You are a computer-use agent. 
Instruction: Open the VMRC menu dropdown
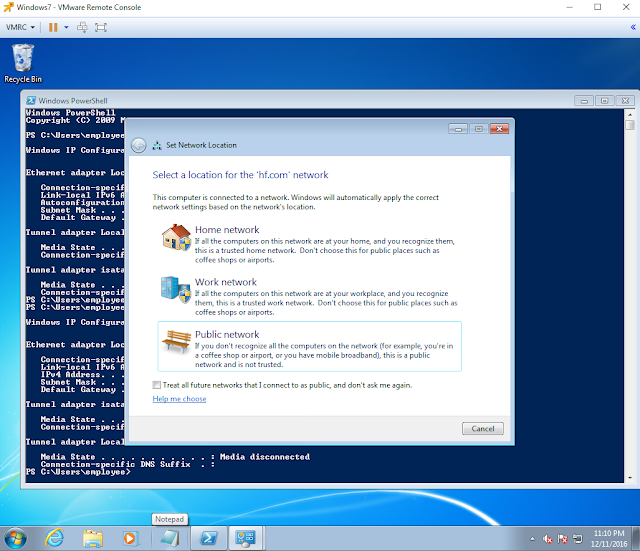coord(20,27)
